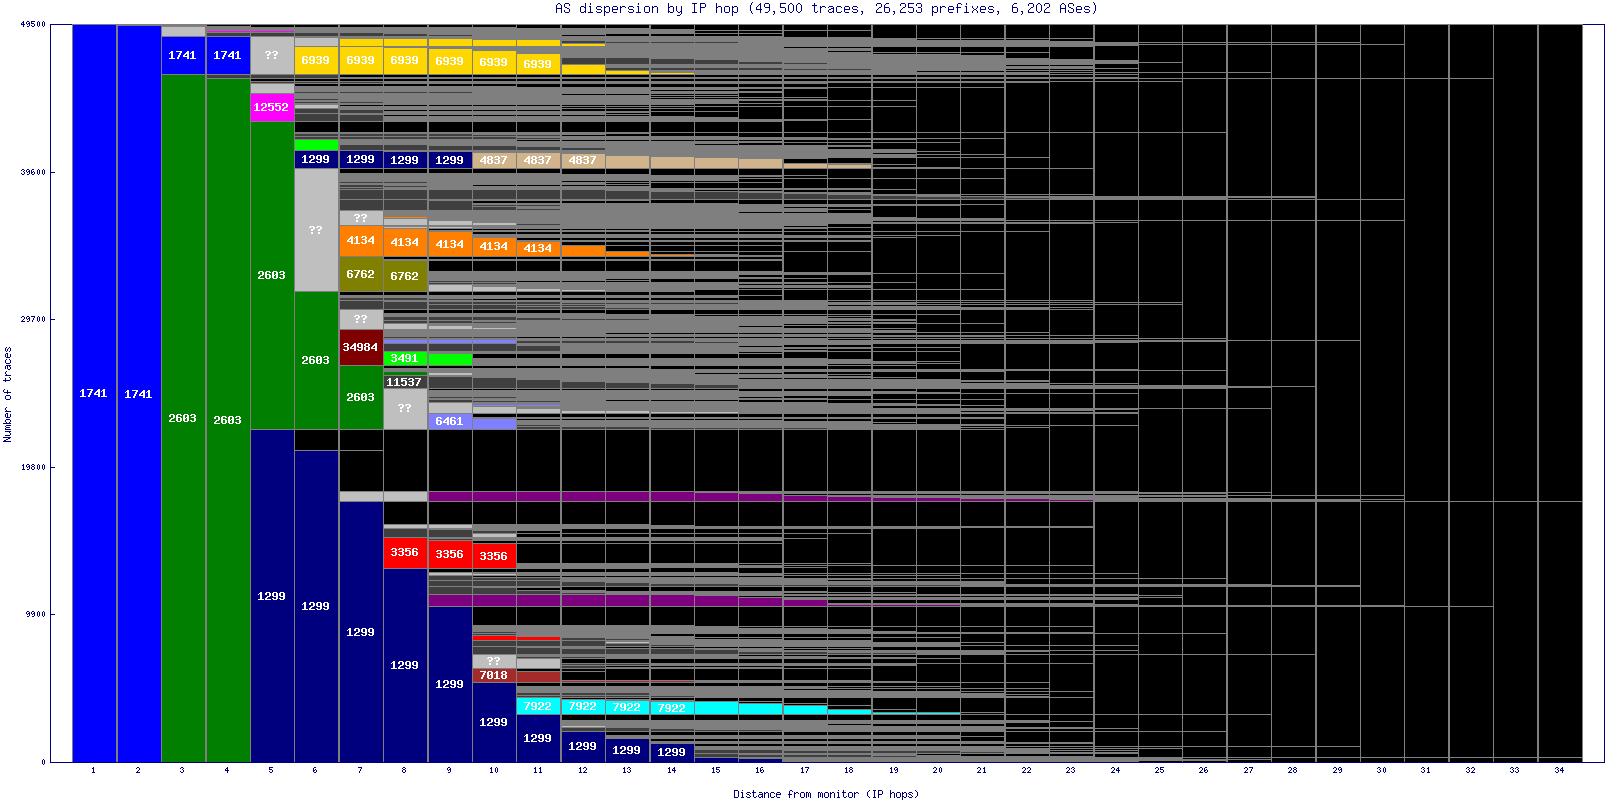Click the magenta AS 12552 block
1605x800 pixels.
[271, 107]
